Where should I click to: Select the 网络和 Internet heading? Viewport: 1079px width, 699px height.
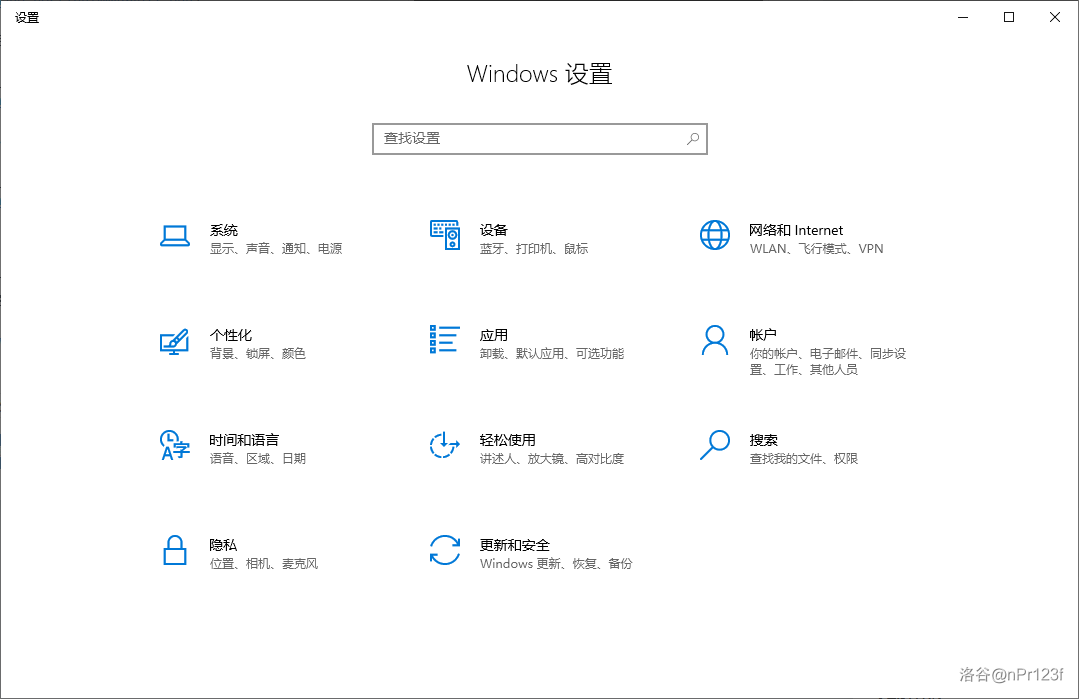click(796, 230)
